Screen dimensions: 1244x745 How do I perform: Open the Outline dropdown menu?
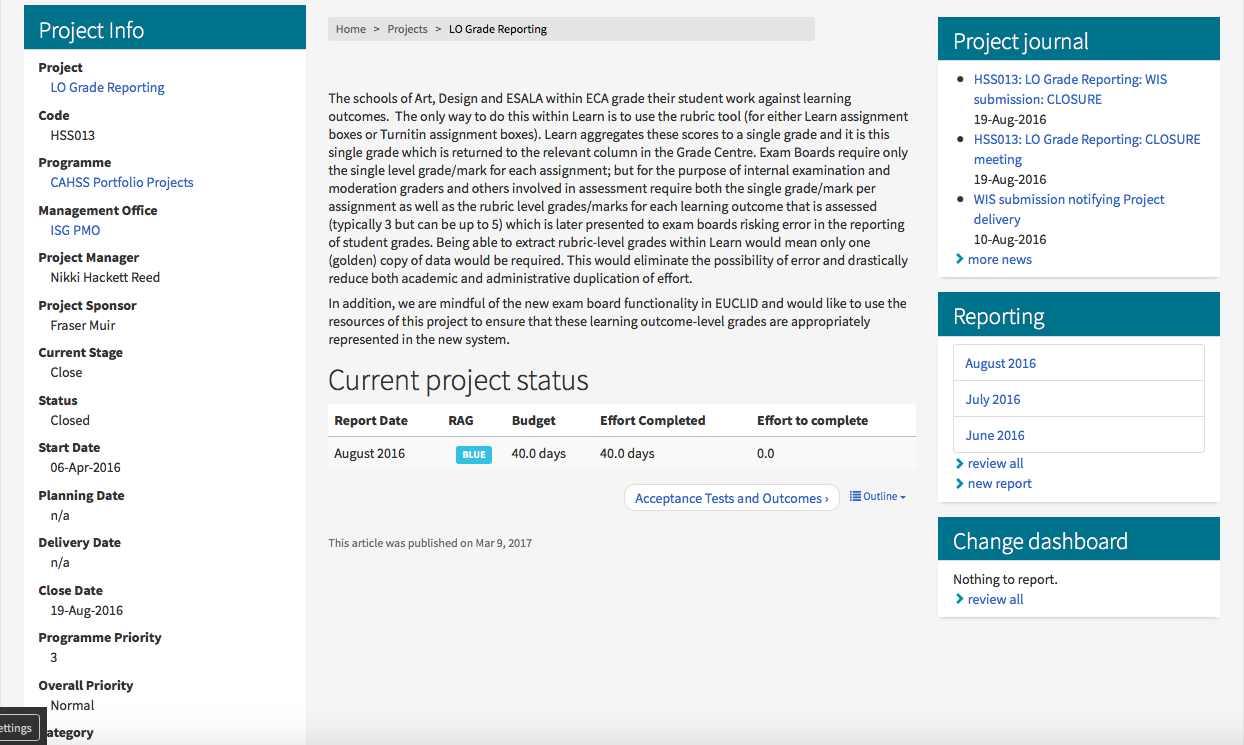point(878,497)
